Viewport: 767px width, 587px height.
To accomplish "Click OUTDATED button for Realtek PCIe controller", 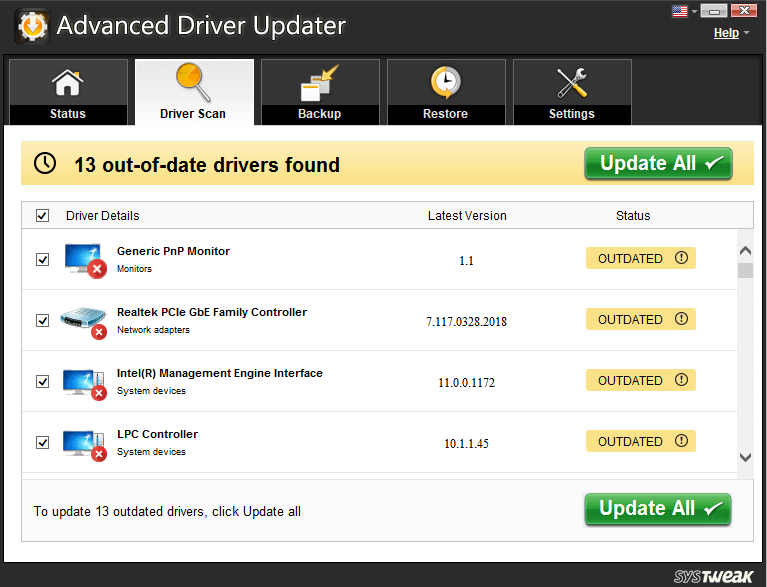I will 641,319.
